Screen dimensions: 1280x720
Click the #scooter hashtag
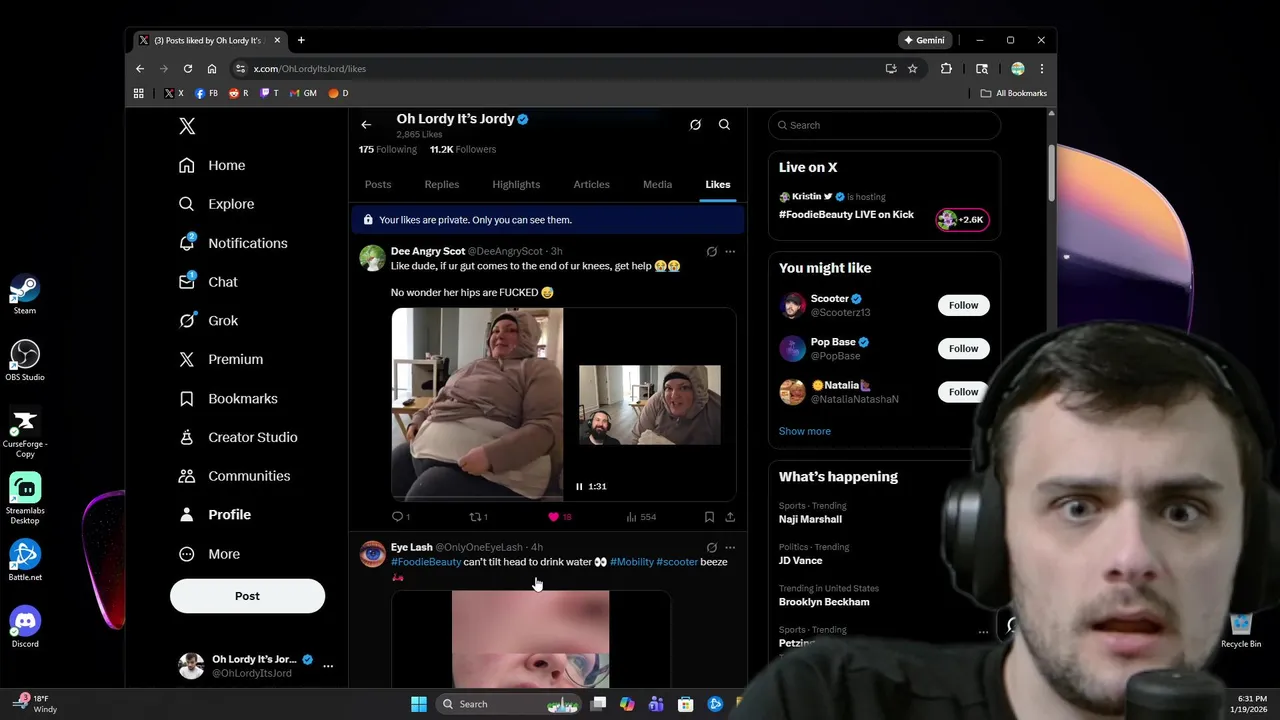click(x=677, y=562)
